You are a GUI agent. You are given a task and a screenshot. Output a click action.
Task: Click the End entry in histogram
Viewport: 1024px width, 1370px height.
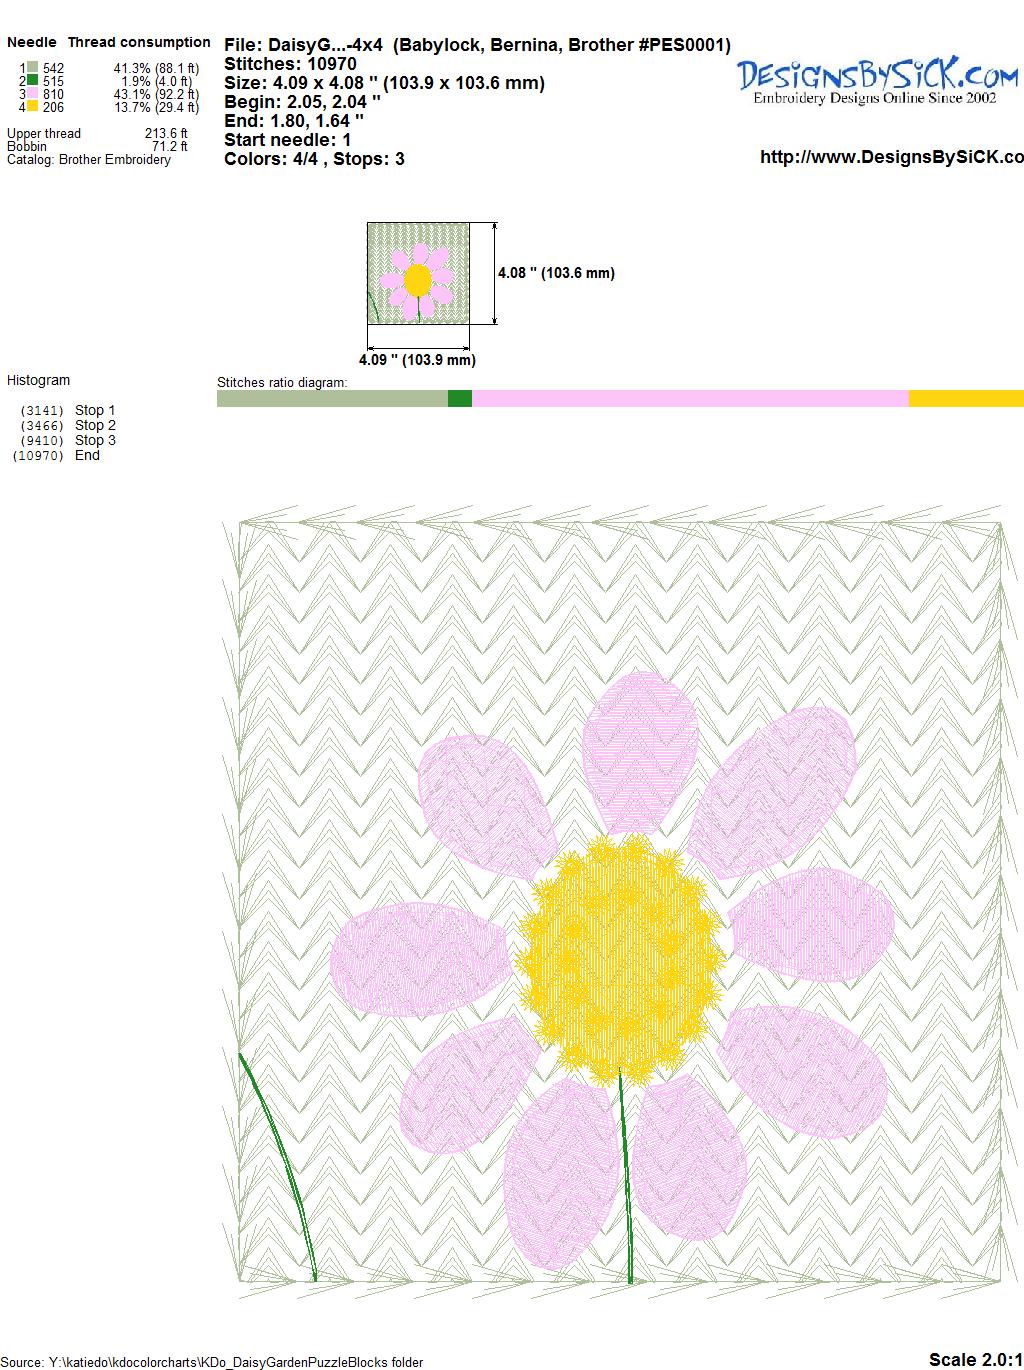click(x=87, y=455)
